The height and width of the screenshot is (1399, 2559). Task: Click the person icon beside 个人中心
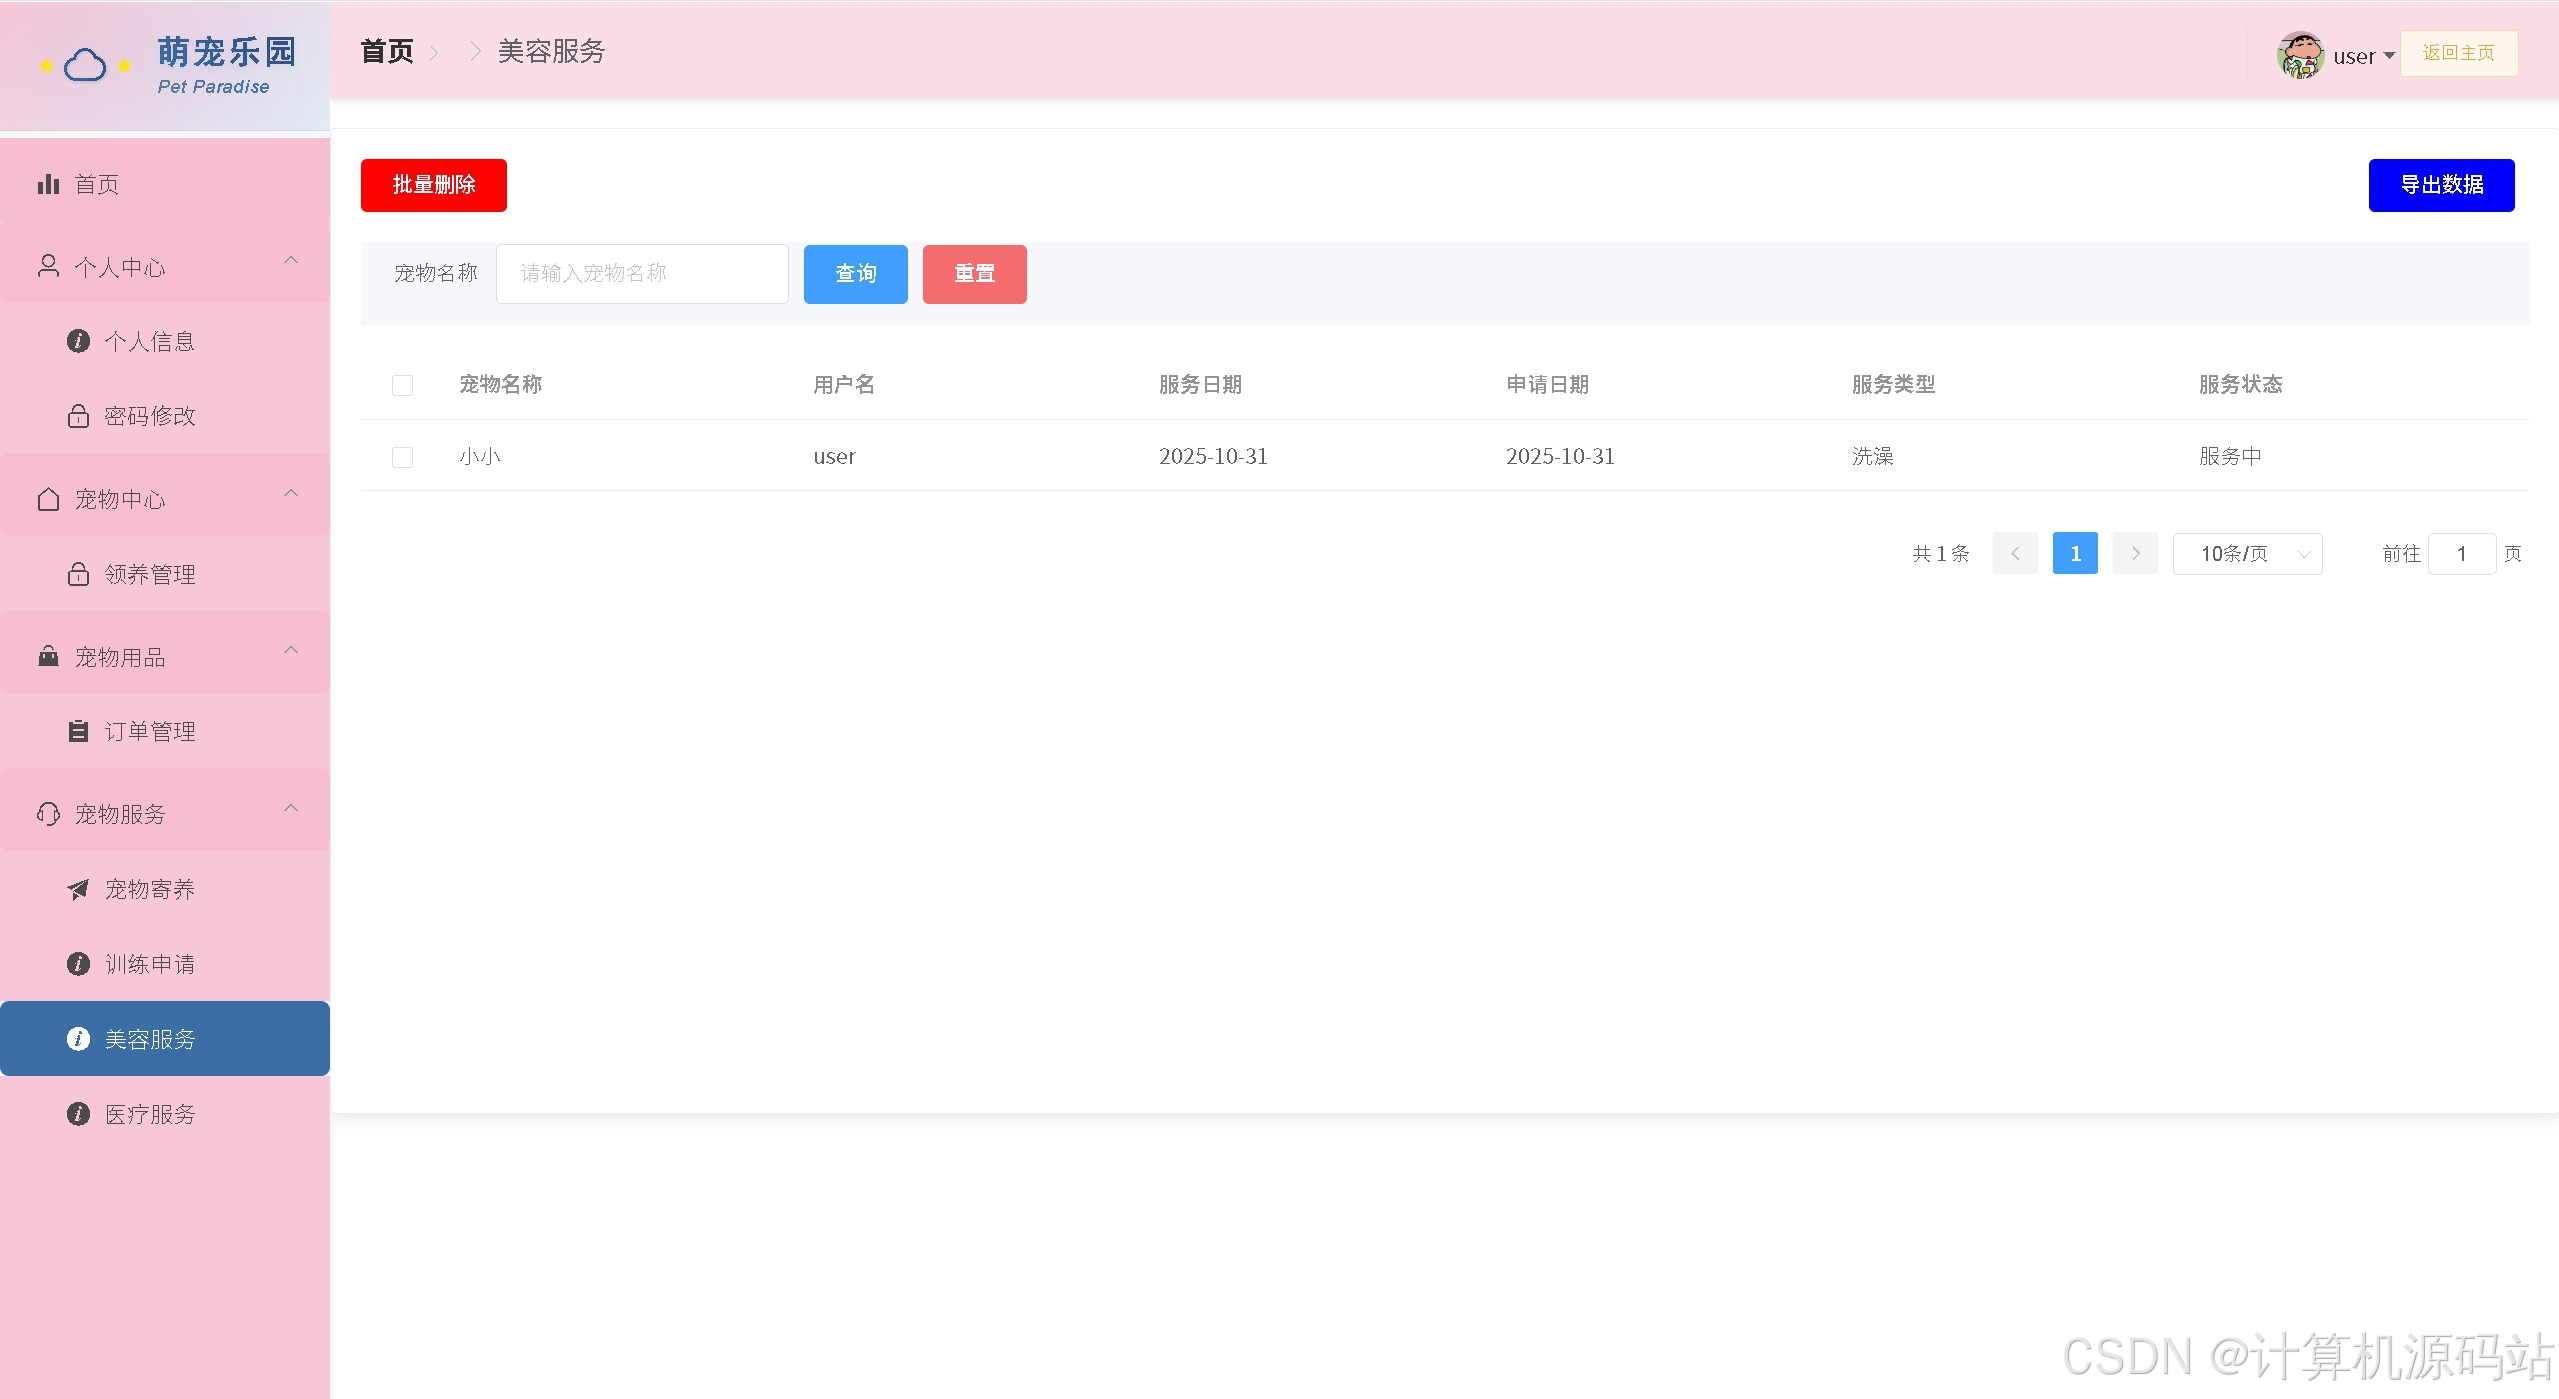48,266
